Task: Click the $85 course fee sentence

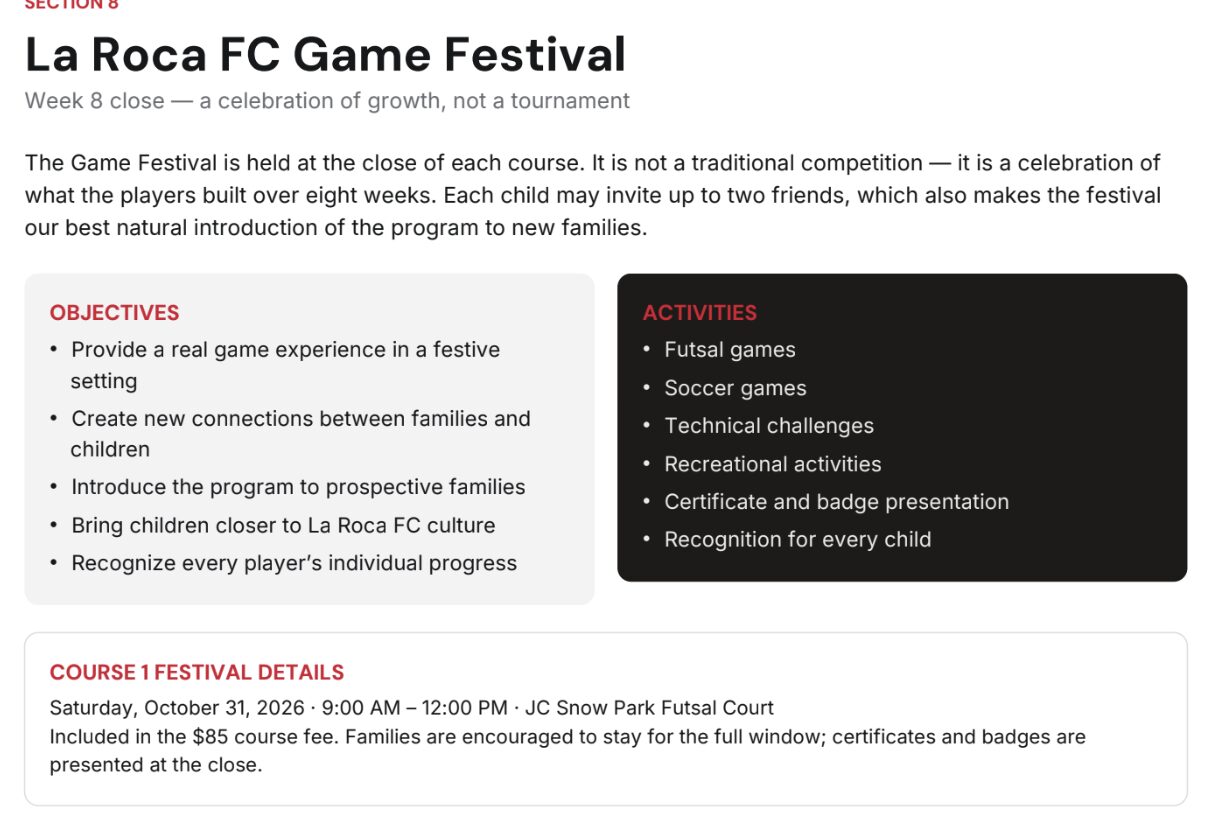Action: click(568, 751)
